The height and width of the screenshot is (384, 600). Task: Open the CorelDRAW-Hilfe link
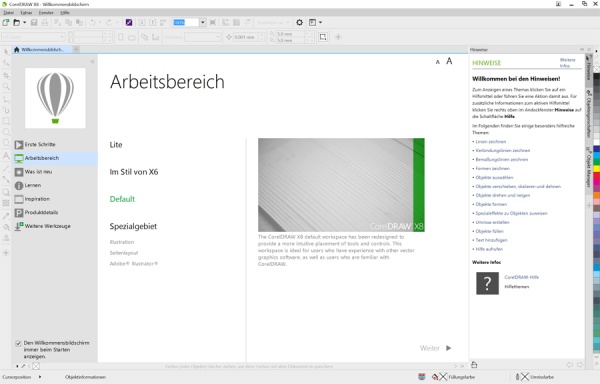522,277
